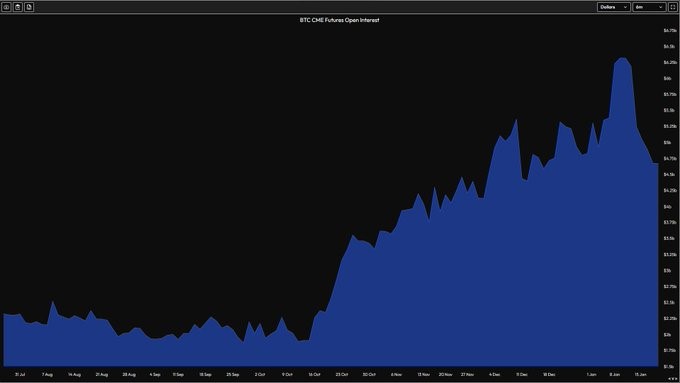Click the 16 Oct date label
Image resolution: width=680 pixels, height=383 pixels.
(x=314, y=374)
